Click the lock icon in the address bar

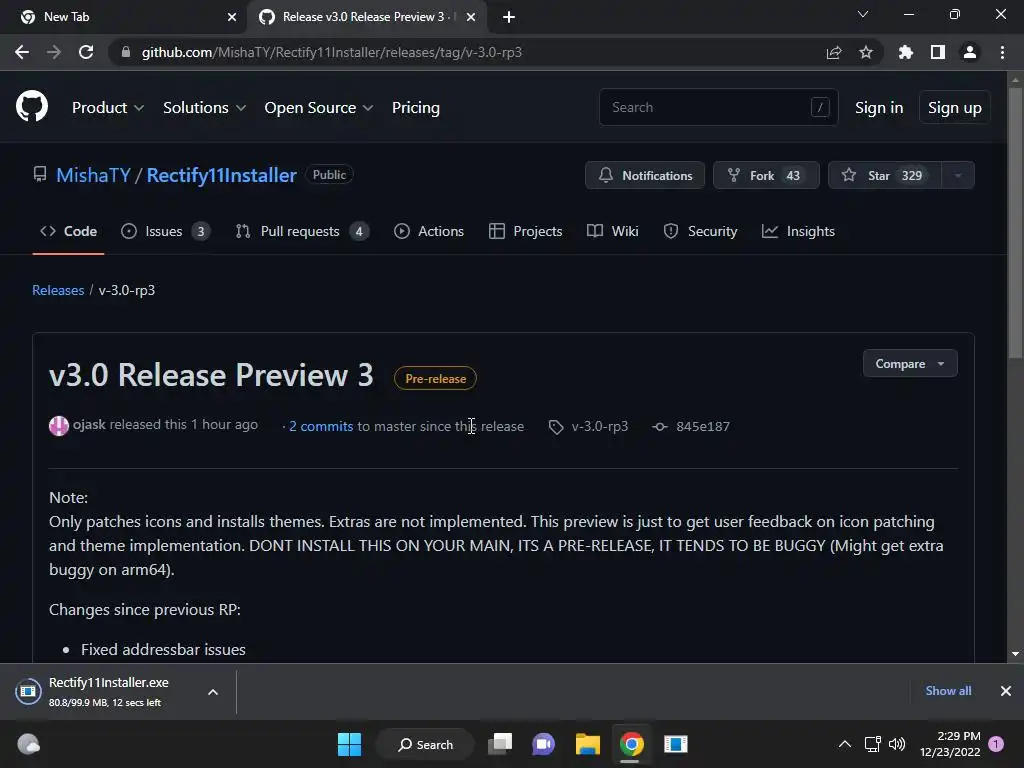pyautogui.click(x=126, y=52)
